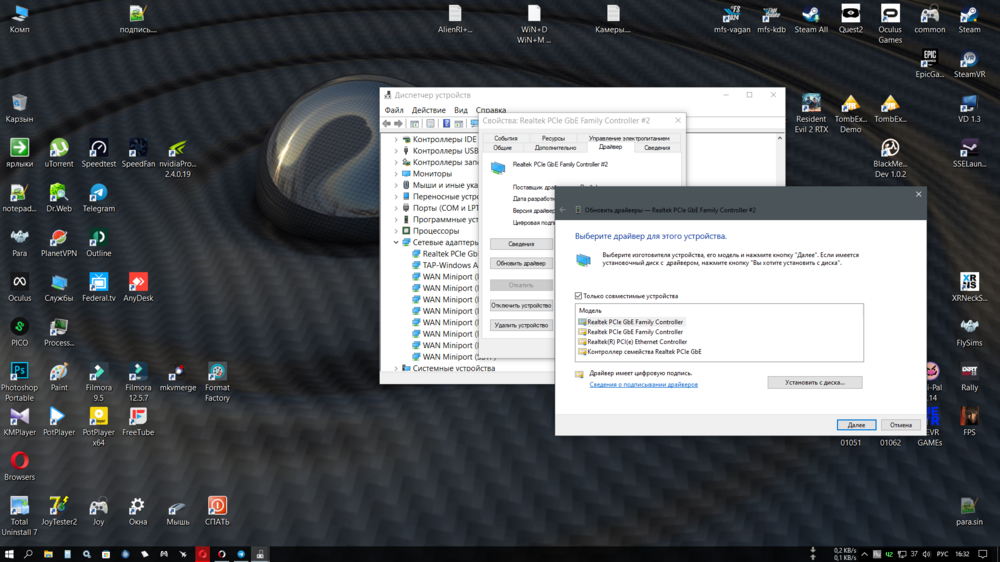Collapse the 'Сетевые адаптеры' node

[396, 242]
